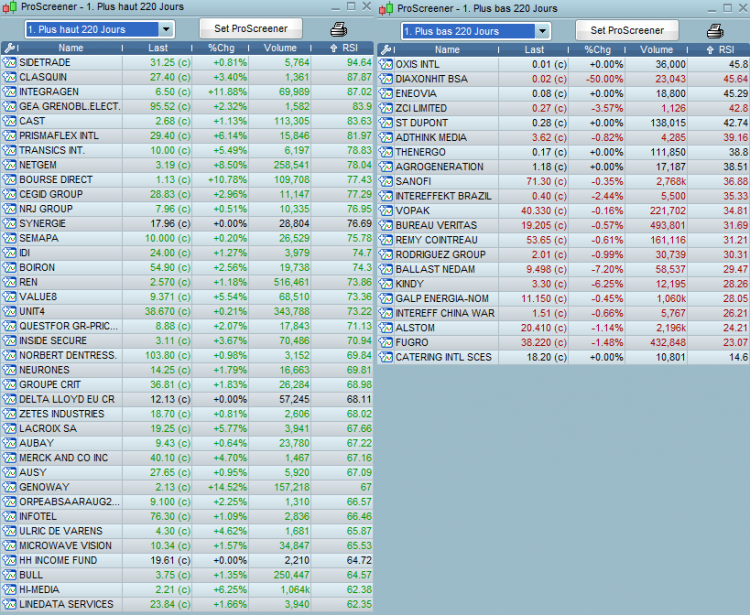Click Set ProScreener button in Plus bas window
Viewport: 750px width, 615px height.
(627, 31)
